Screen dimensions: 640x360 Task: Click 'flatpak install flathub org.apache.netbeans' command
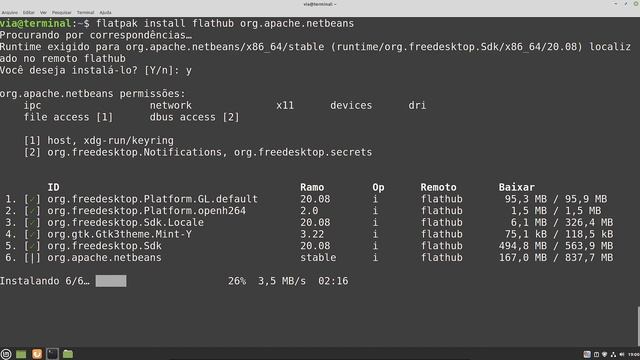(x=225, y=23)
